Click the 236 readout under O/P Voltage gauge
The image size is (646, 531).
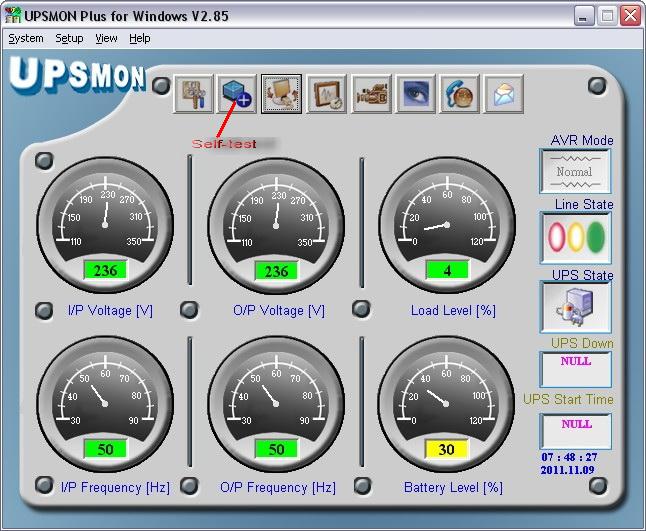click(276, 271)
